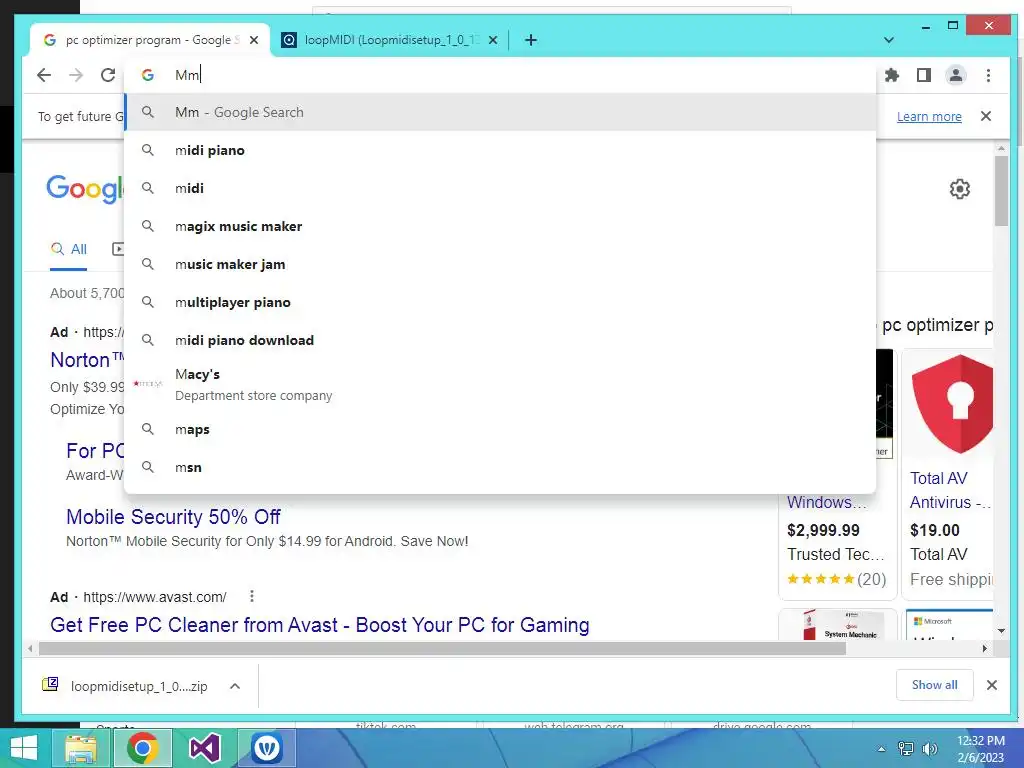
Task: Click the scroll left arrow
Action: coord(30,648)
